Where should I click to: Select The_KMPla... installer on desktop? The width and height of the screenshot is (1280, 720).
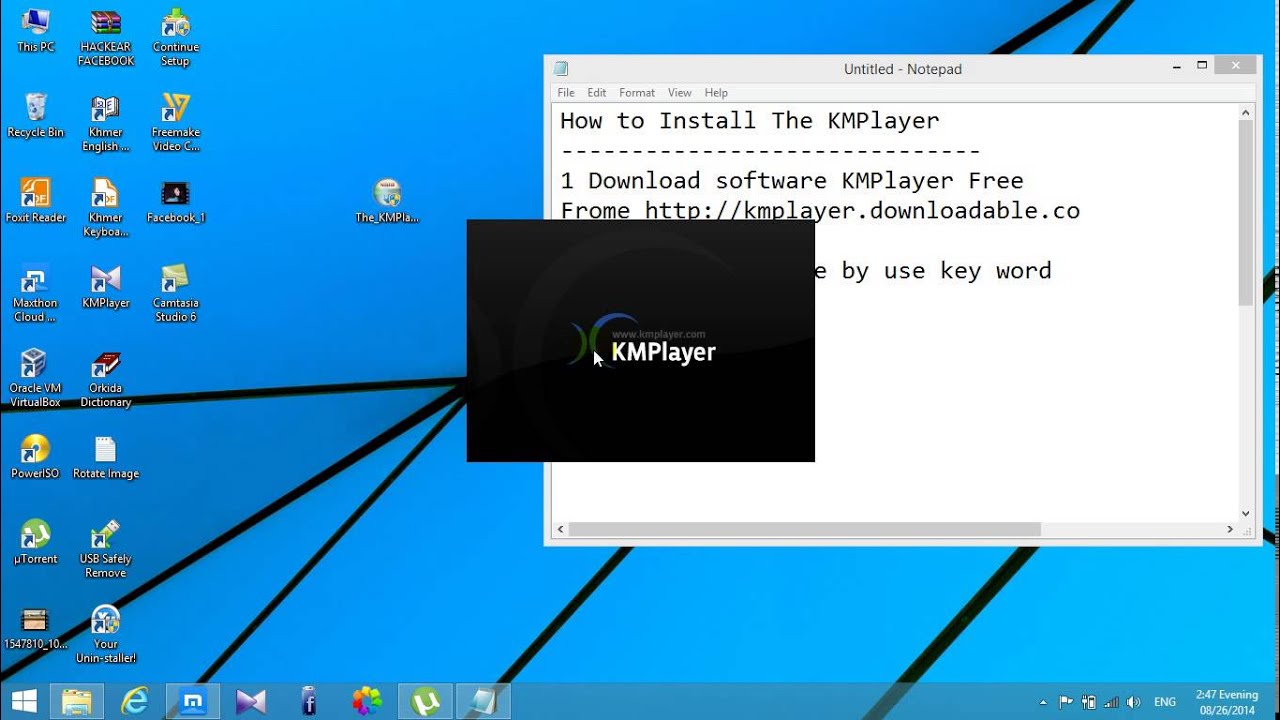point(387,200)
